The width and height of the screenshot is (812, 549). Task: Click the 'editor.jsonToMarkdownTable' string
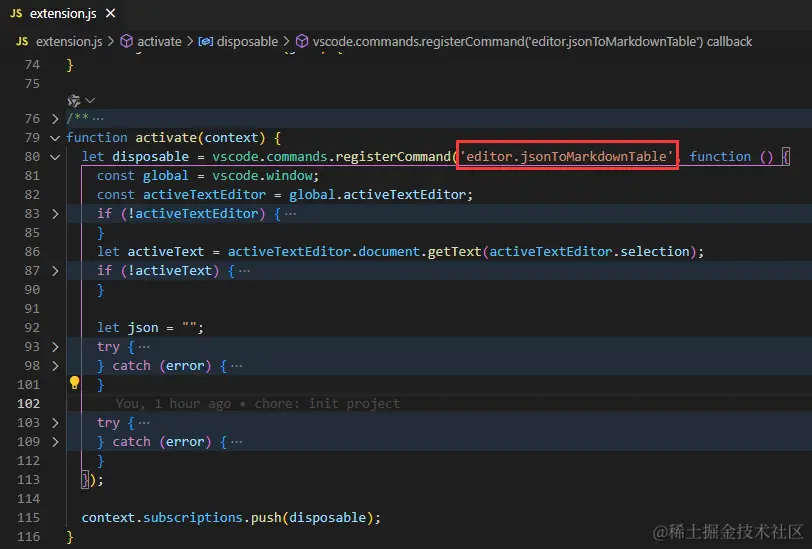[x=567, y=156]
